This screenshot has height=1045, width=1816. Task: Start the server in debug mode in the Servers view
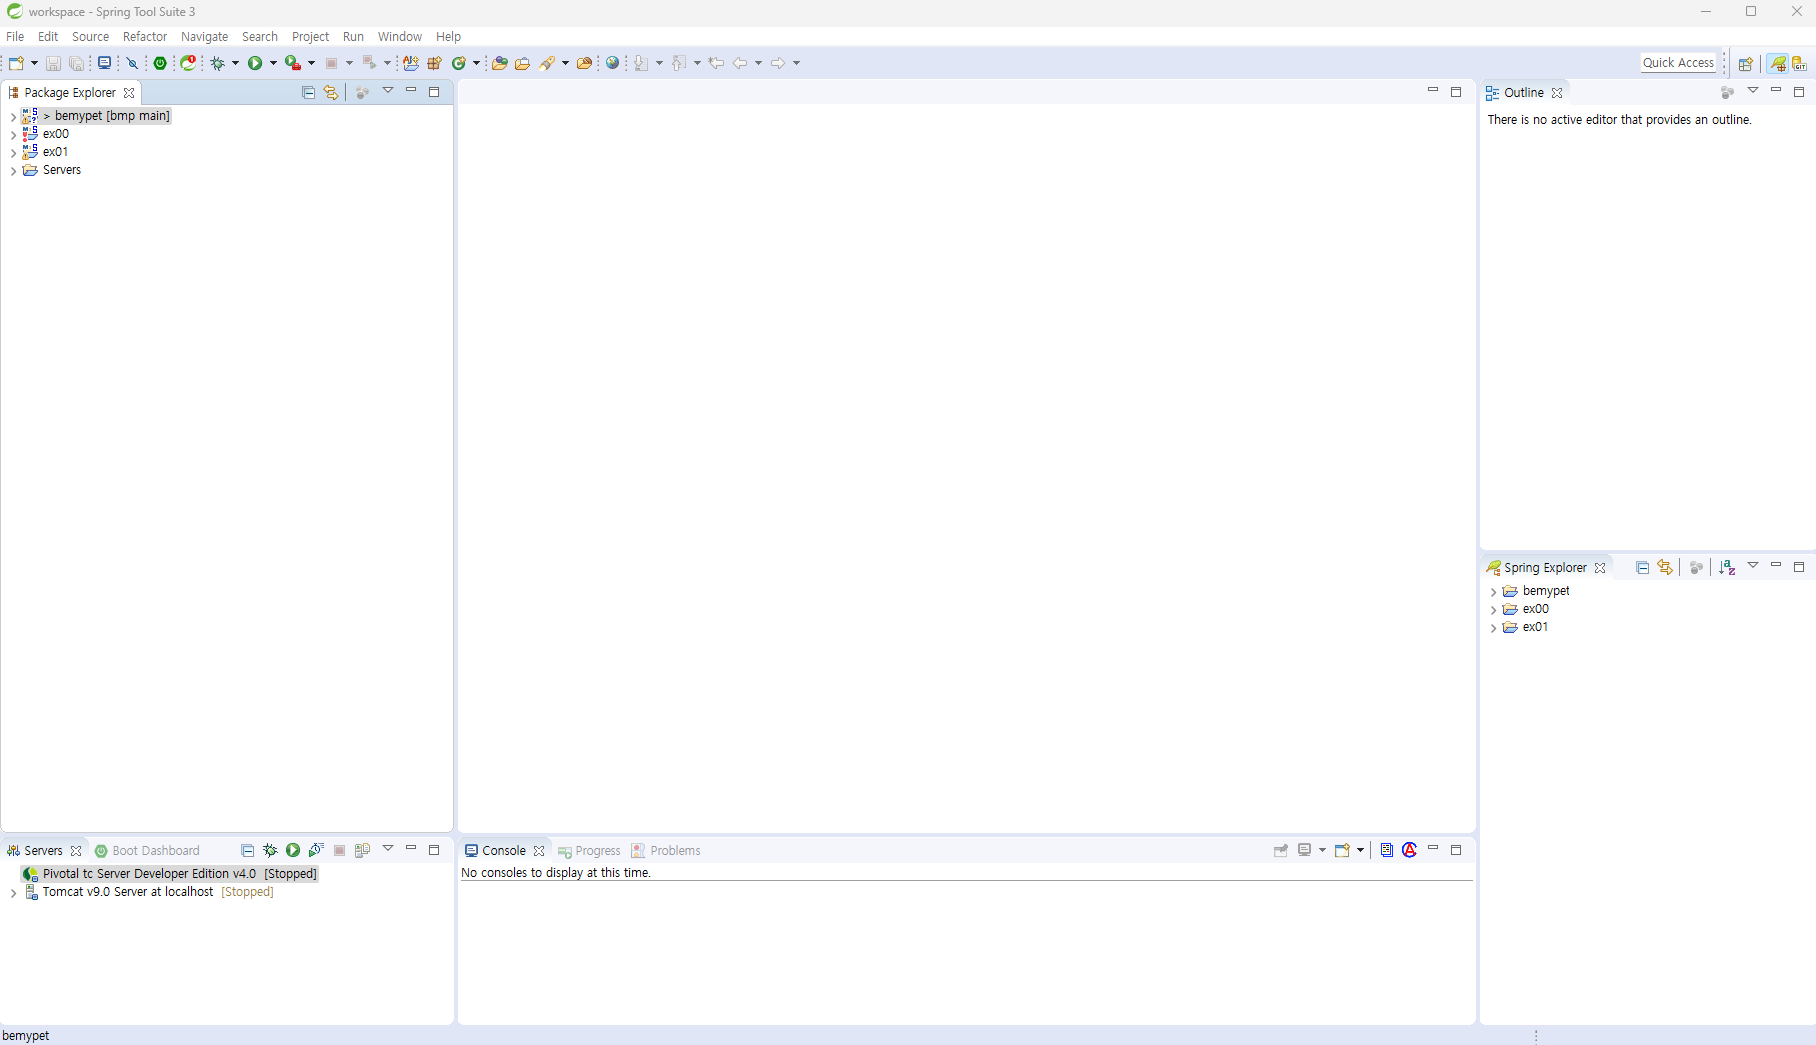[270, 850]
